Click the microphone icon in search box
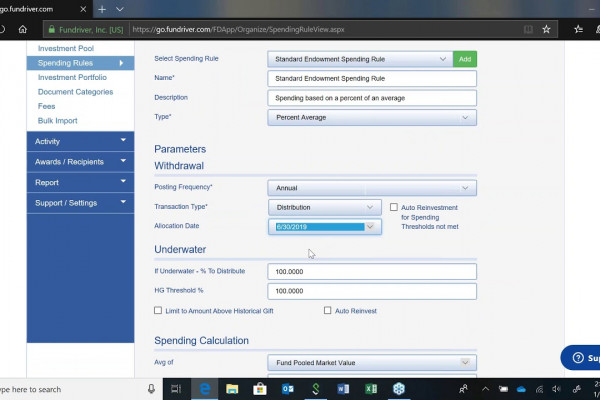Viewport: 600px width, 400px height. click(151, 389)
